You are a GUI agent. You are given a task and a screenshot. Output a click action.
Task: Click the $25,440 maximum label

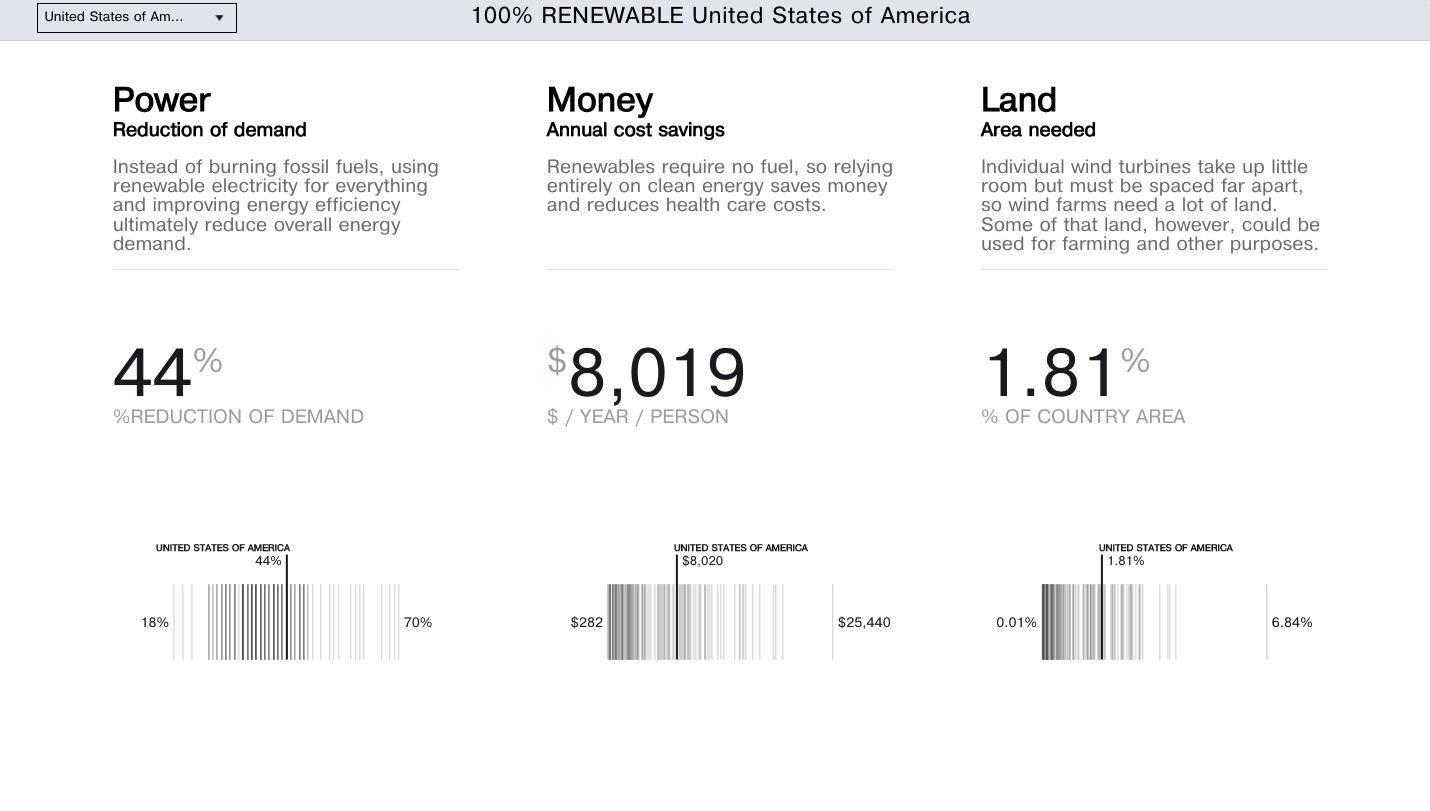pyautogui.click(x=864, y=623)
